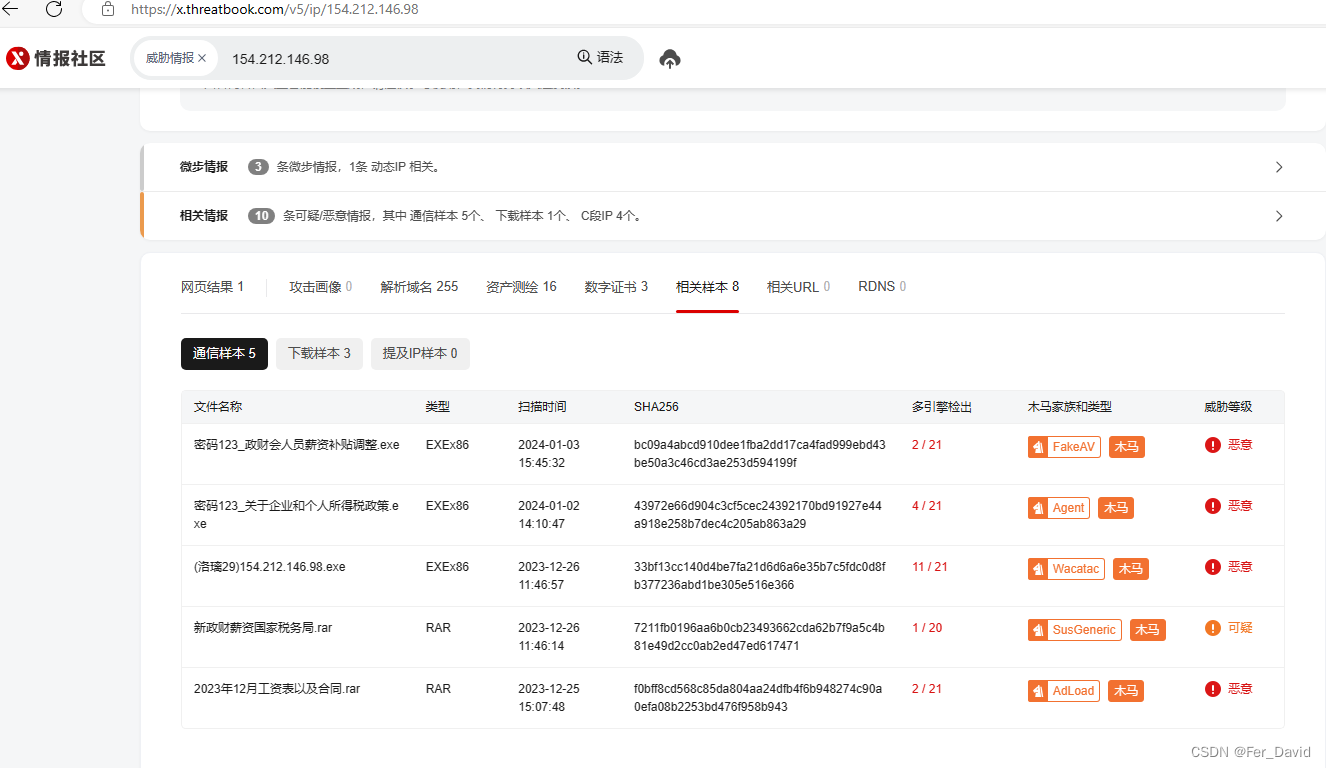Open the 相关URL tab
The width and height of the screenshot is (1326, 768).
pos(798,287)
